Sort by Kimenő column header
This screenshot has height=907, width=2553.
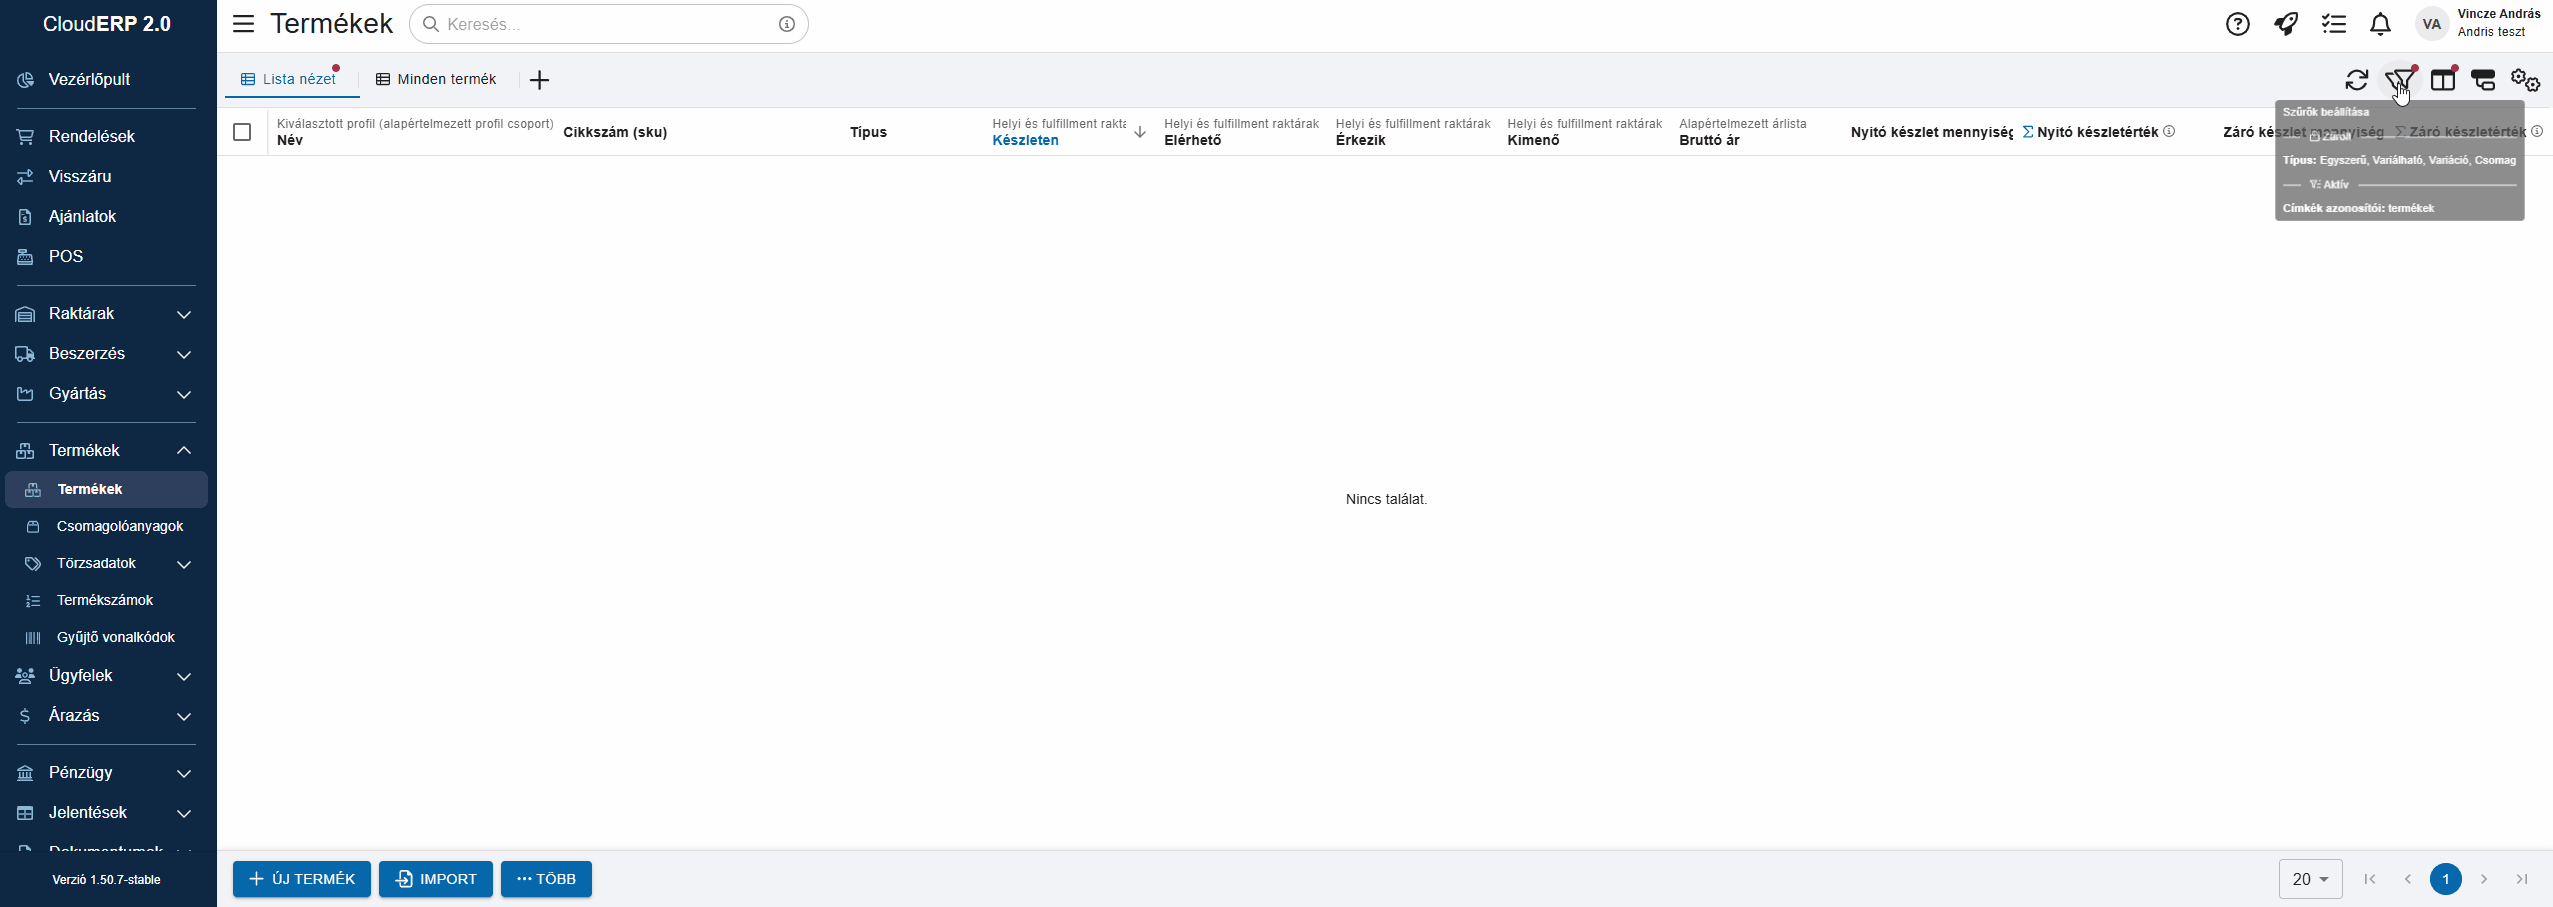tap(1533, 140)
